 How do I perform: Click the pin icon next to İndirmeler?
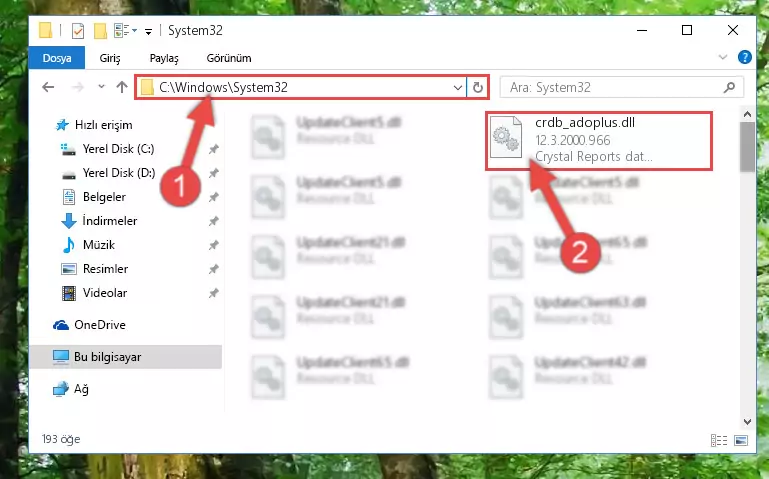(213, 221)
